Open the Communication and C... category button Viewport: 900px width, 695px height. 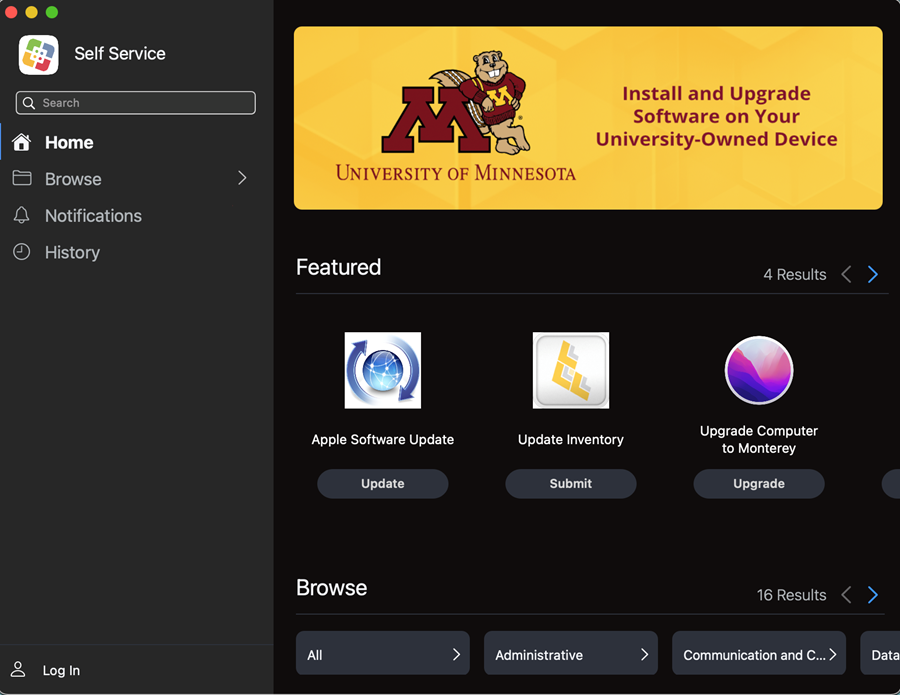759,653
